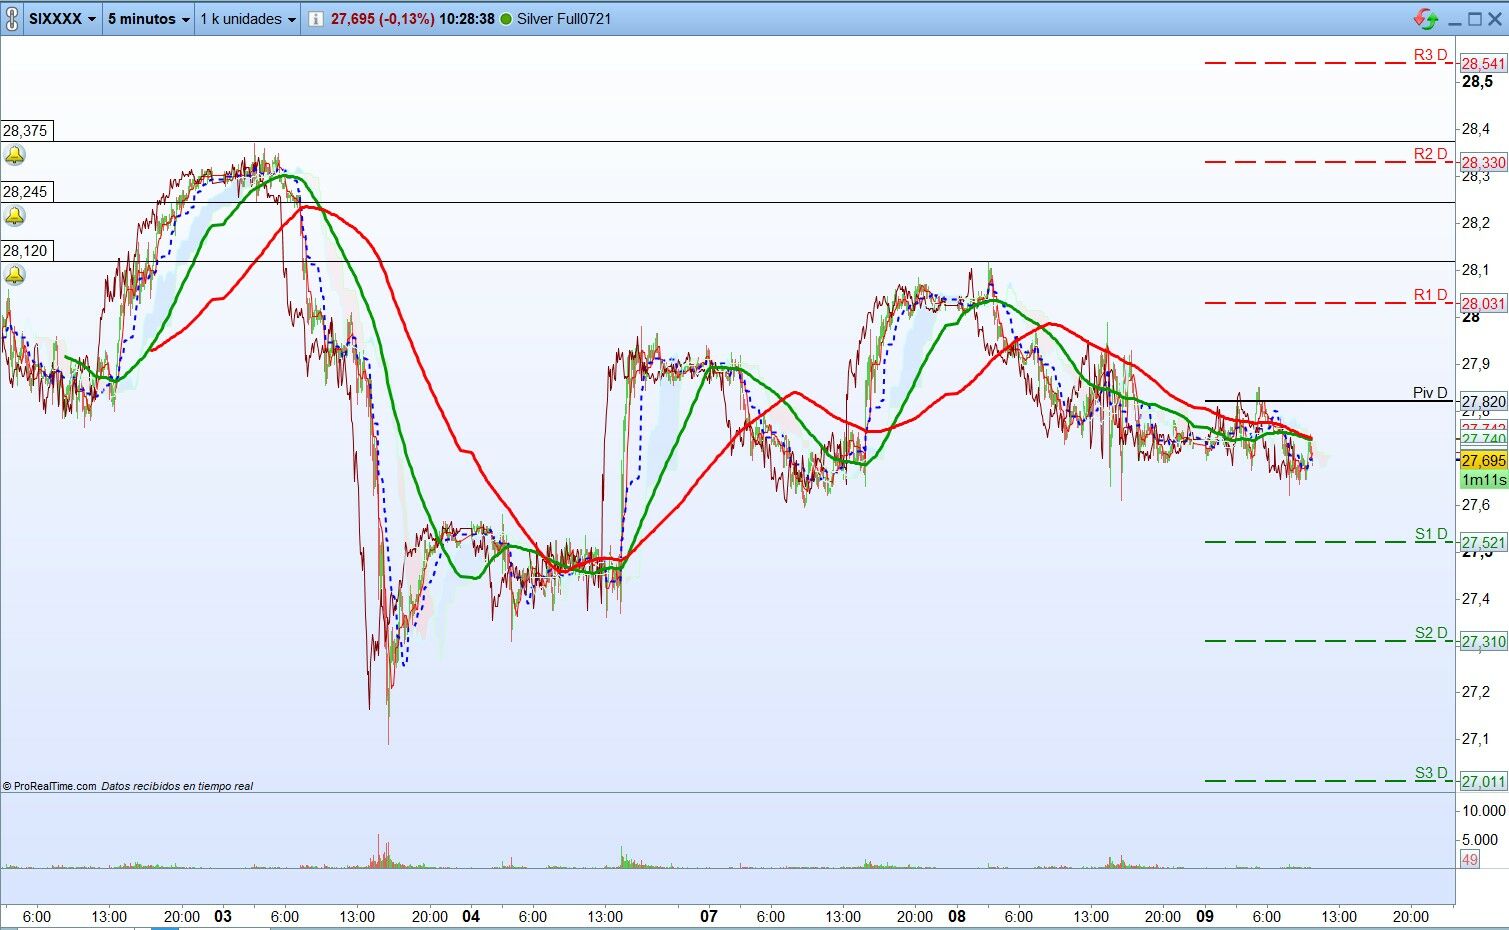Click the volume value 49 tag
1509x930 pixels.
tap(1469, 859)
